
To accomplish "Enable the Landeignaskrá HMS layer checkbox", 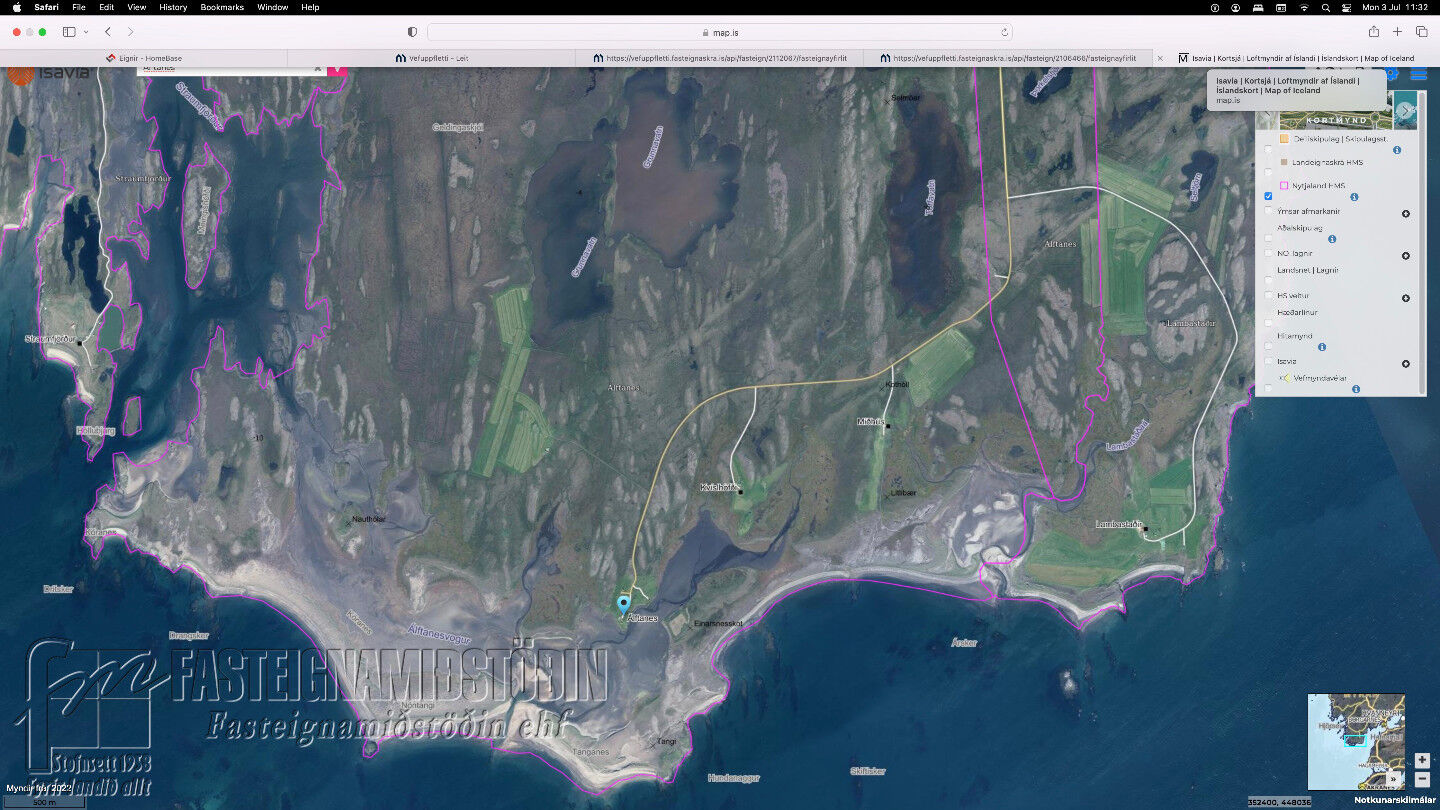I will coord(1268,172).
